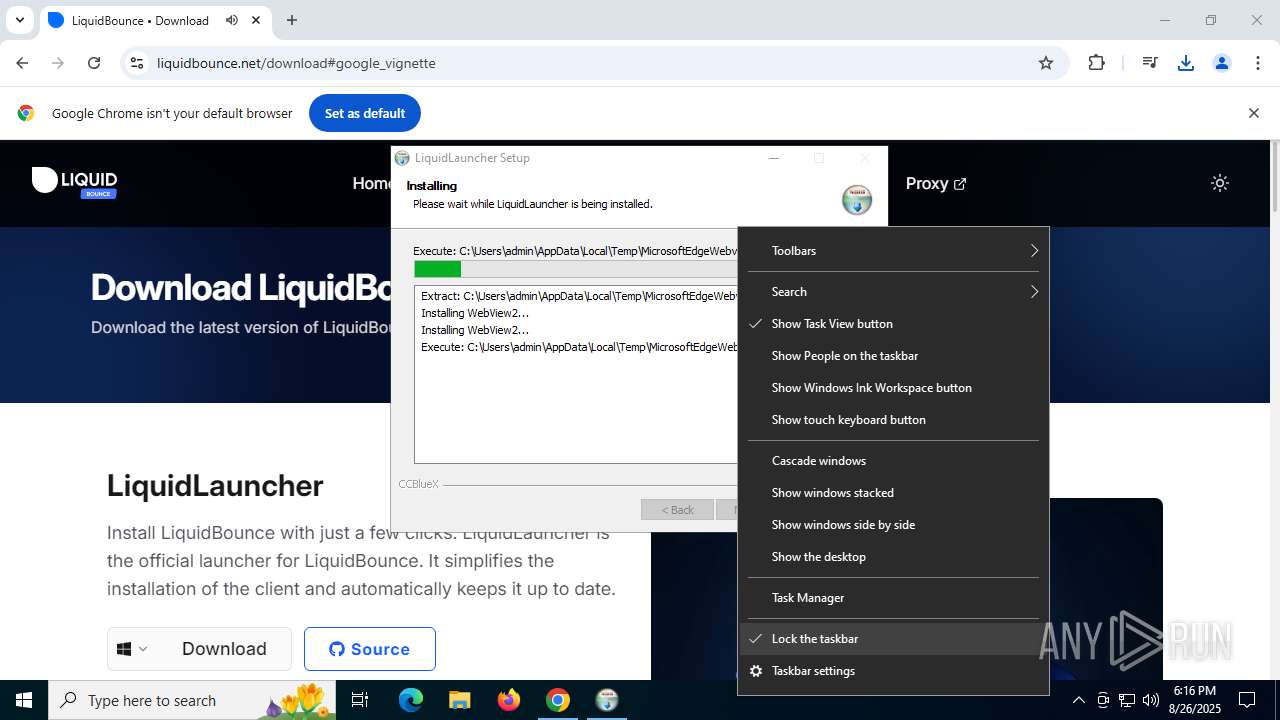Open the taskbar clock and date
Image resolution: width=1280 pixels, height=720 pixels.
(1194, 700)
